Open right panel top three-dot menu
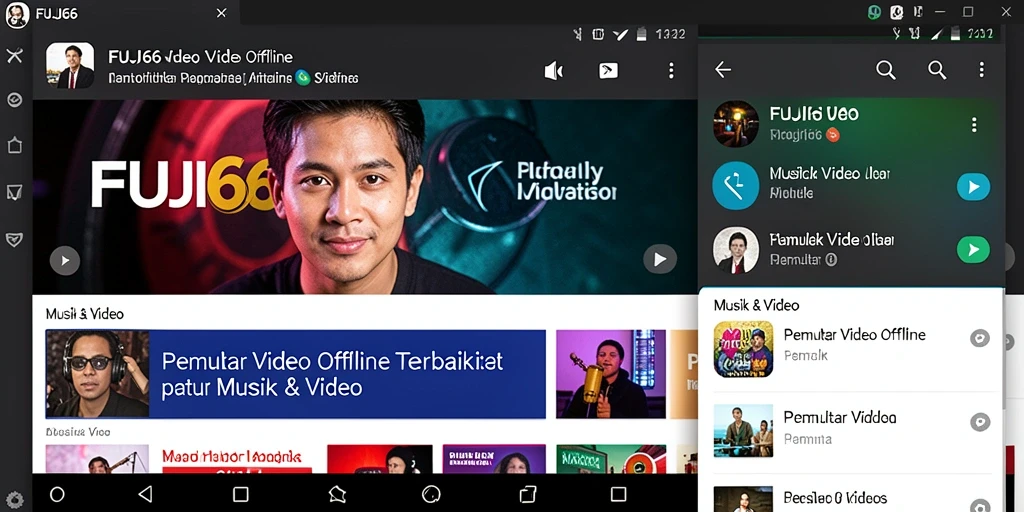Viewport: 1024px width, 512px height. [981, 70]
